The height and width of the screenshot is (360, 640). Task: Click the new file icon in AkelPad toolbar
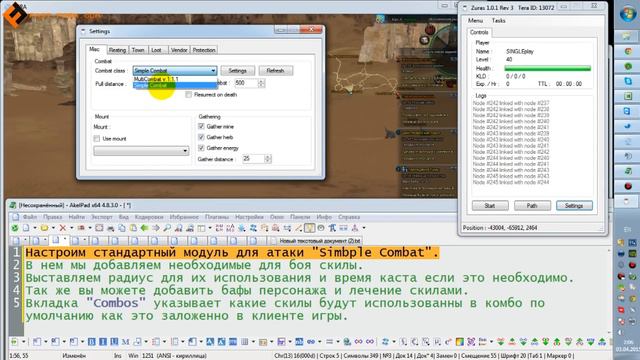[26, 228]
